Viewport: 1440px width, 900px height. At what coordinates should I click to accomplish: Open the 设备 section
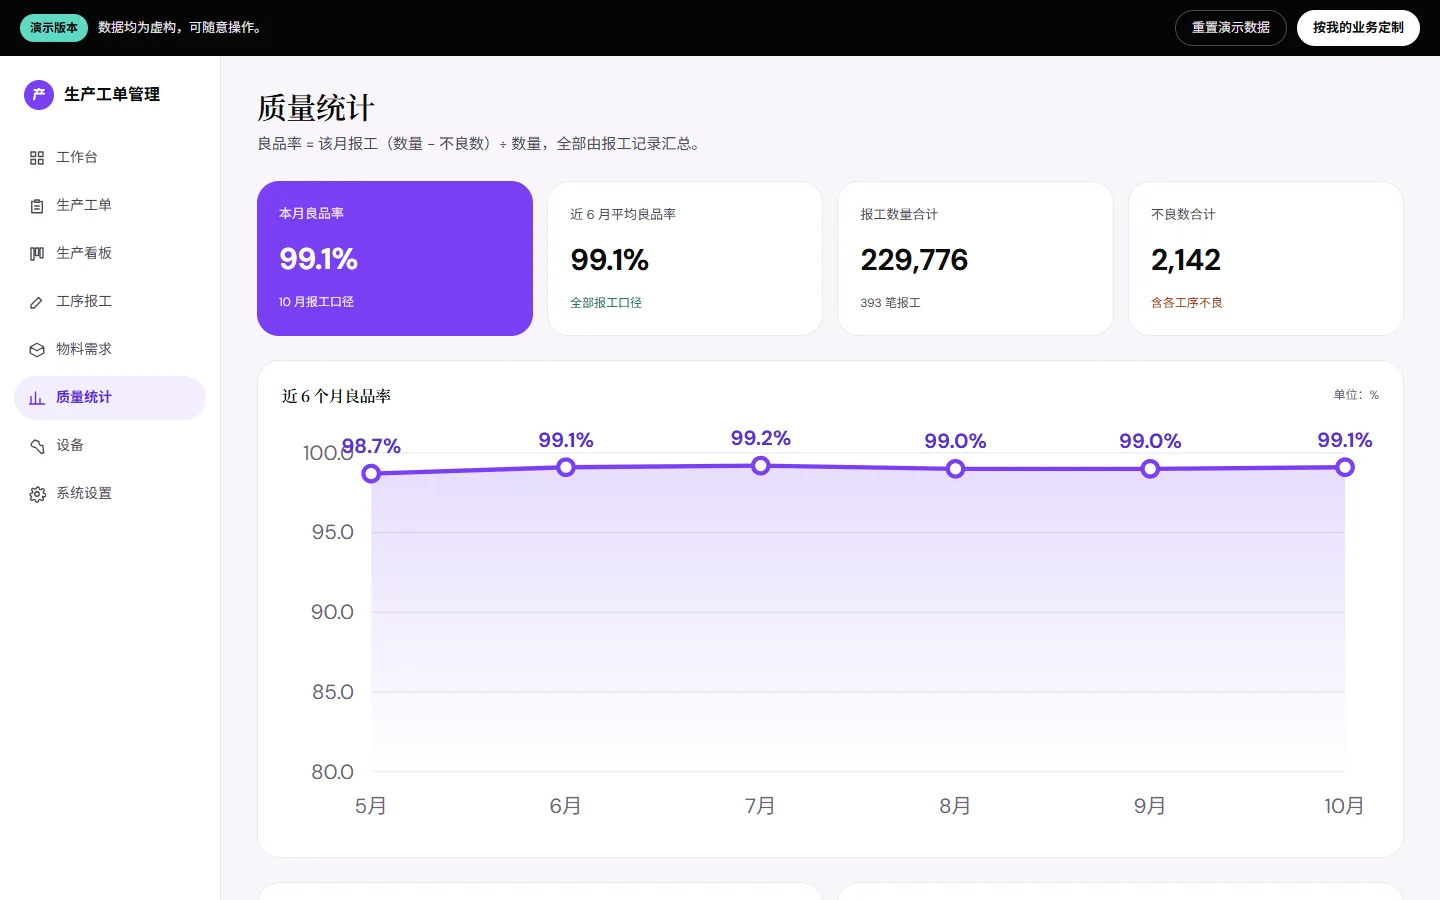110,446
